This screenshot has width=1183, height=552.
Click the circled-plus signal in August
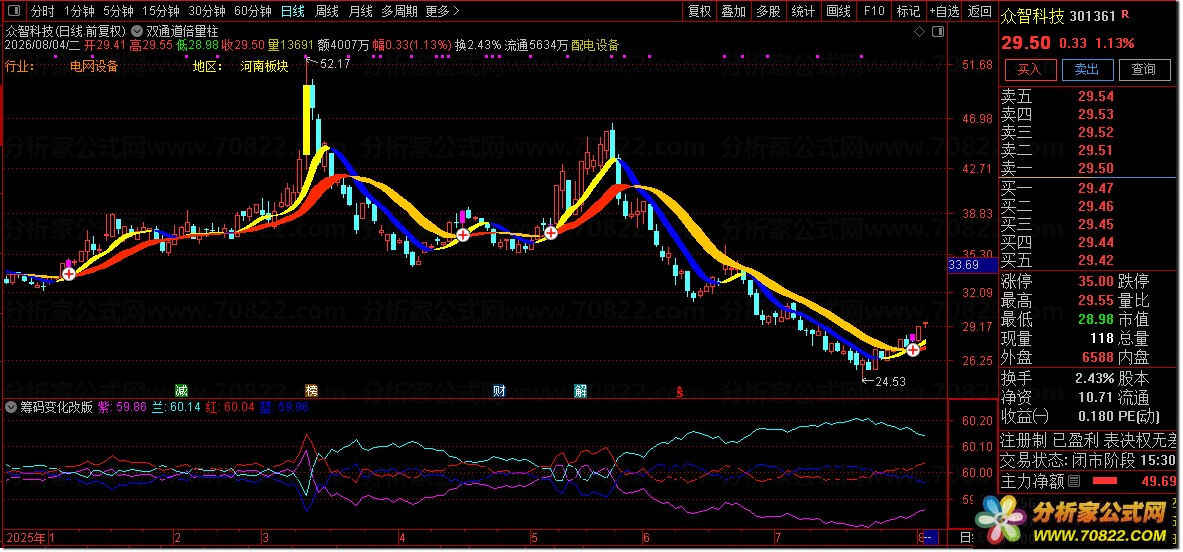913,349
